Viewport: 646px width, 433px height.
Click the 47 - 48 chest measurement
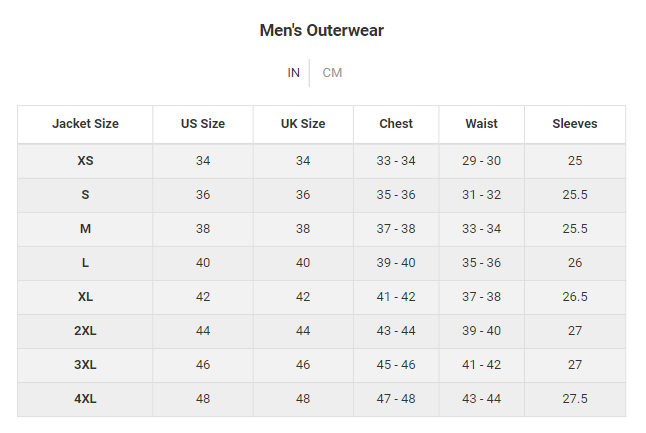click(396, 399)
